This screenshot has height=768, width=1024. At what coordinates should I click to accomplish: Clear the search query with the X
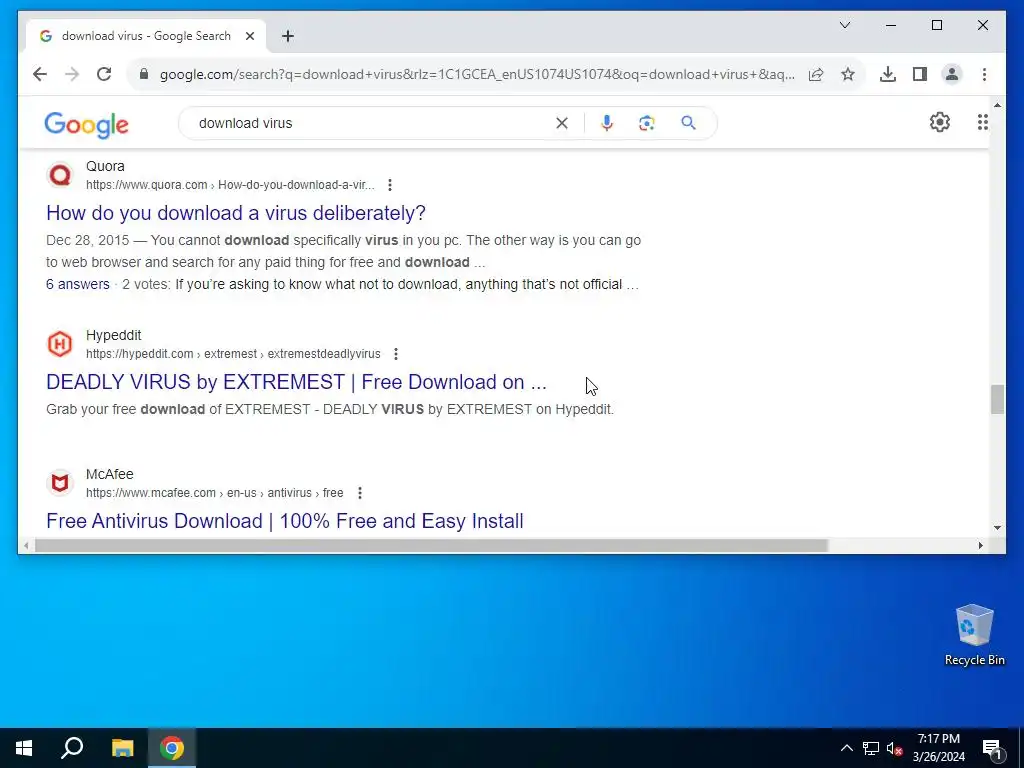tap(562, 123)
